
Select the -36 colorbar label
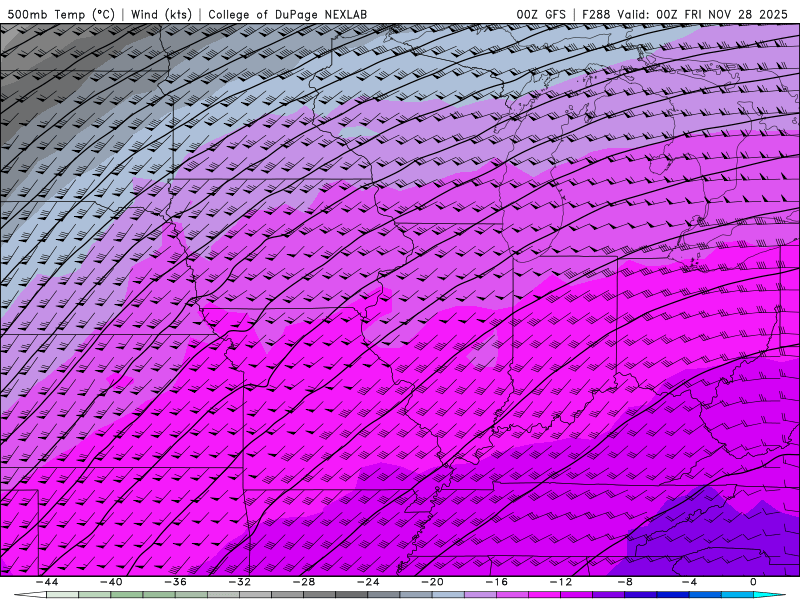pyautogui.click(x=175, y=582)
